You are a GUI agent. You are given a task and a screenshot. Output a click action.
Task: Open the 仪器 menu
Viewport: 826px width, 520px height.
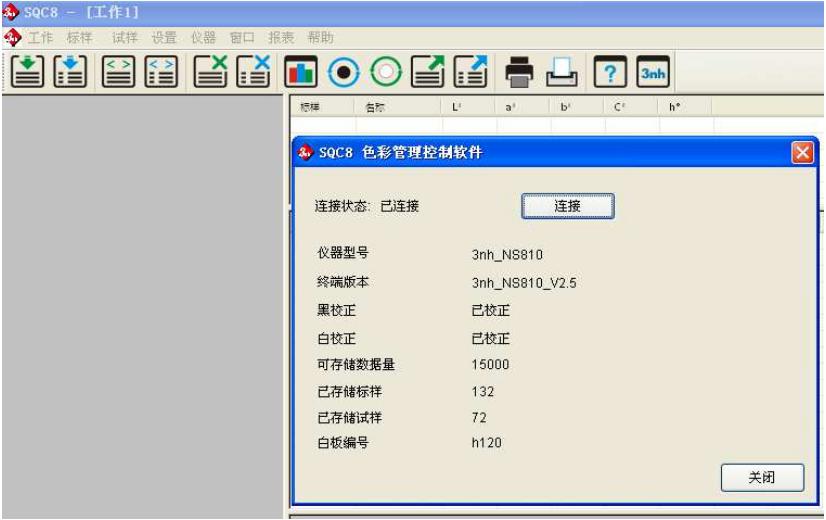pos(203,38)
